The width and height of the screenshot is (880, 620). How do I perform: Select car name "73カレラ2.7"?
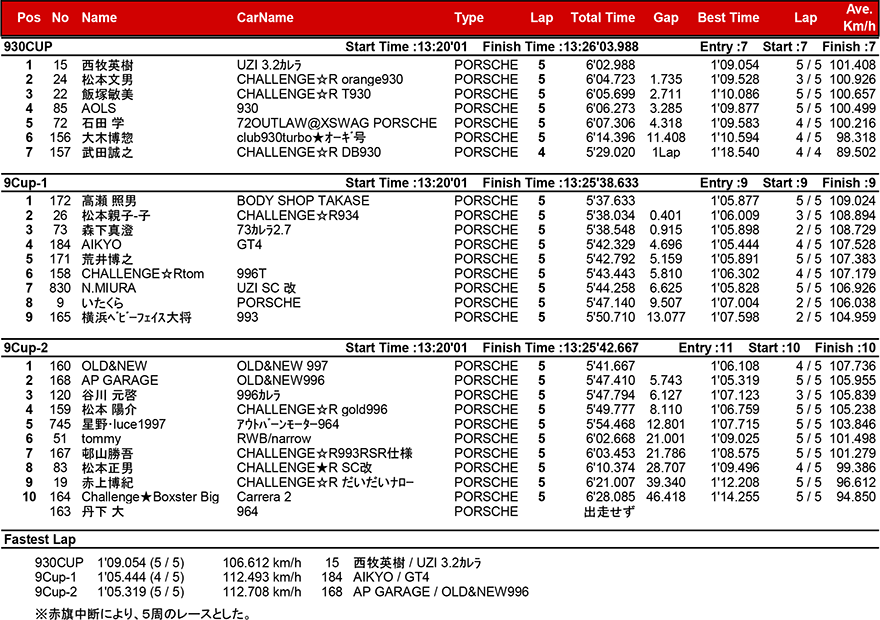(264, 230)
